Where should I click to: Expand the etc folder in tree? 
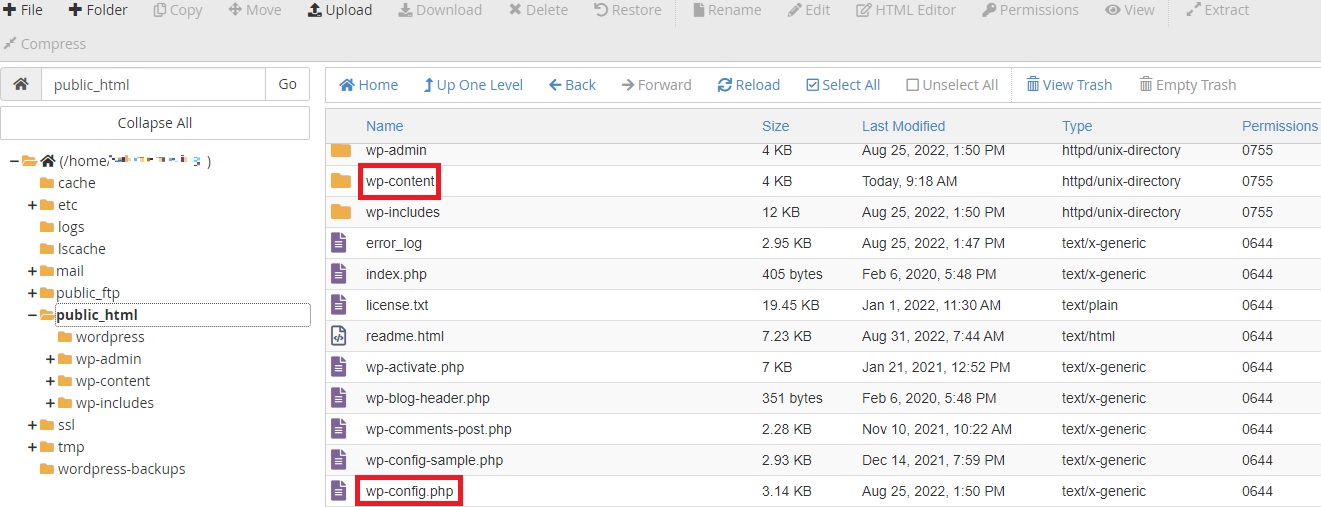(32, 205)
